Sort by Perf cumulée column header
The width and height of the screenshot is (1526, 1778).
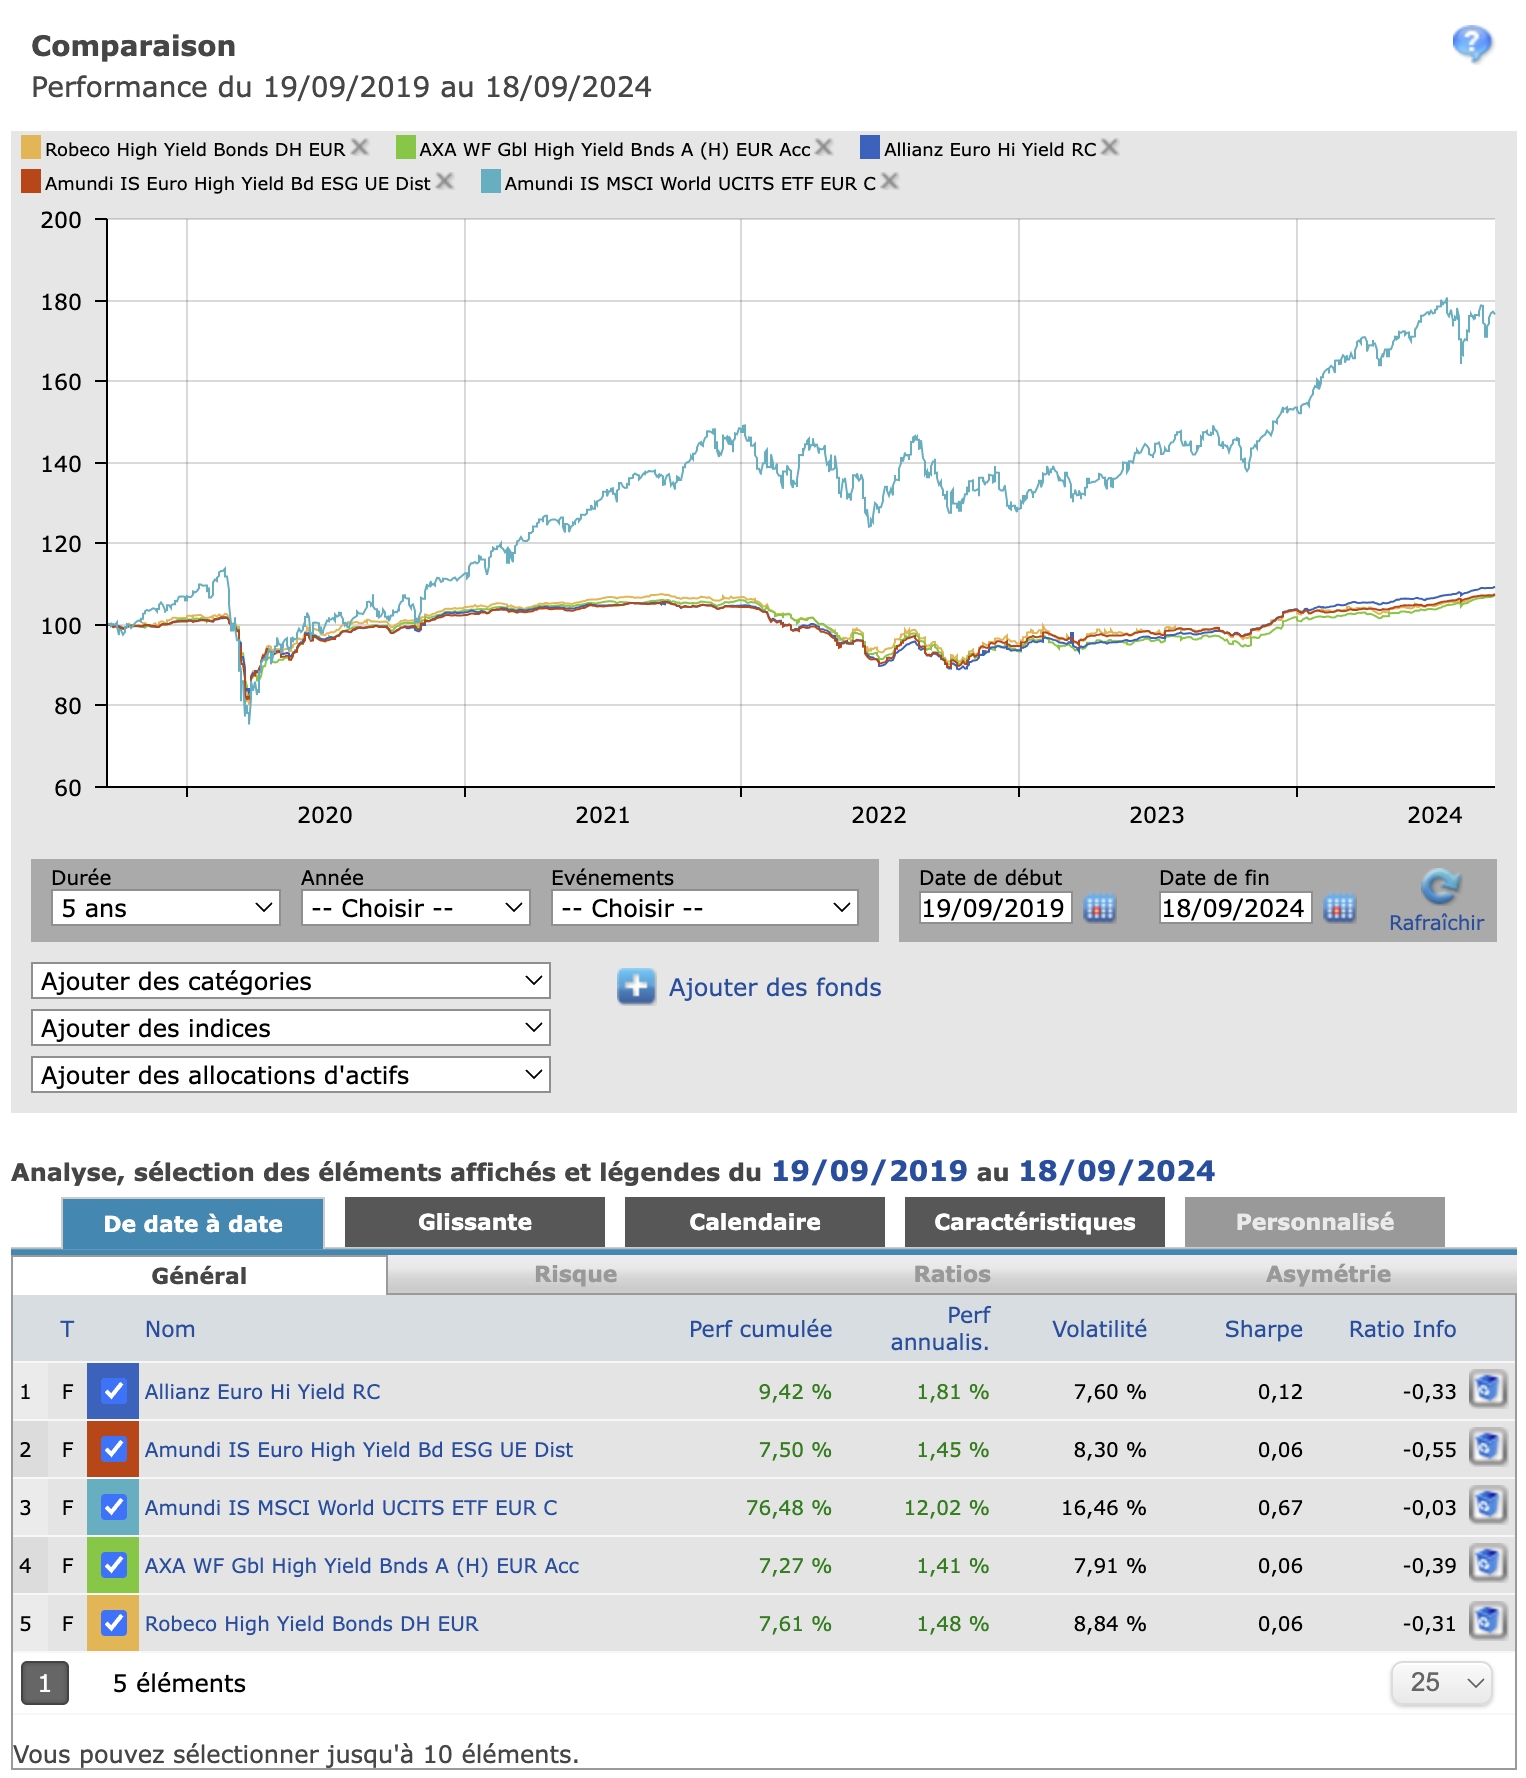point(760,1329)
